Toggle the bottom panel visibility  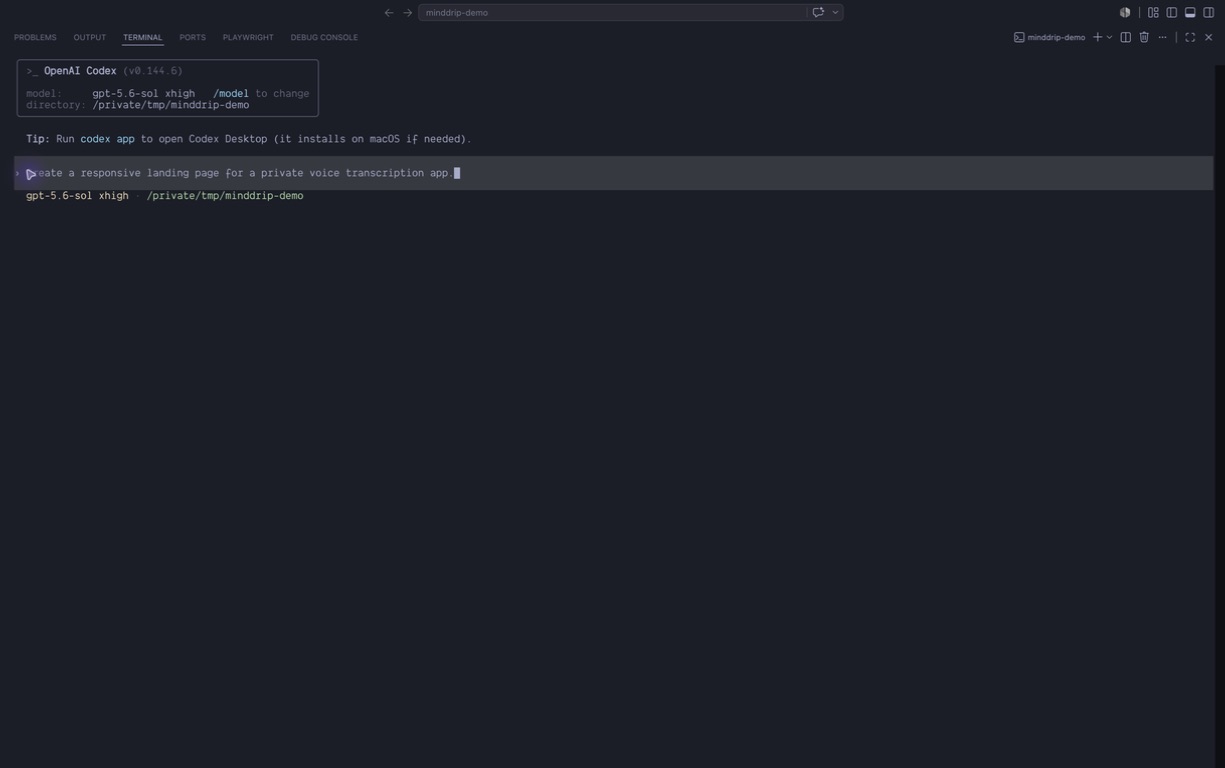[x=1190, y=13]
